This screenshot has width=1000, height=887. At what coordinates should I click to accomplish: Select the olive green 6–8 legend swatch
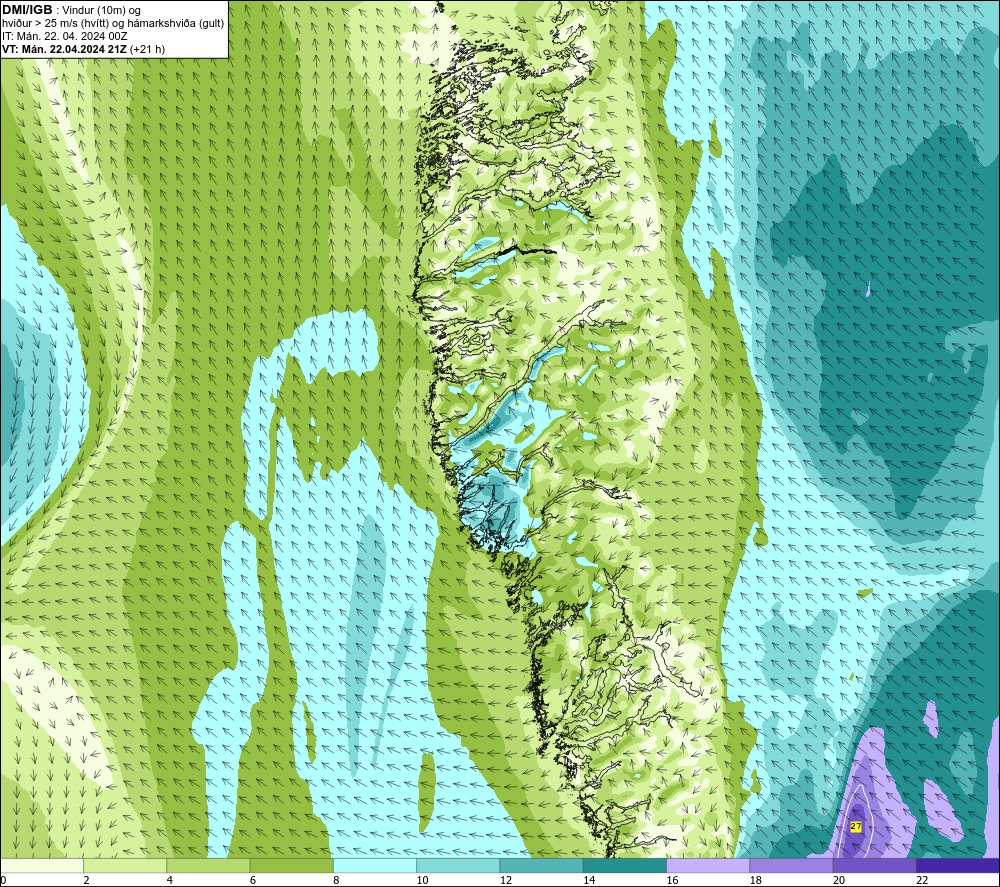(x=291, y=865)
